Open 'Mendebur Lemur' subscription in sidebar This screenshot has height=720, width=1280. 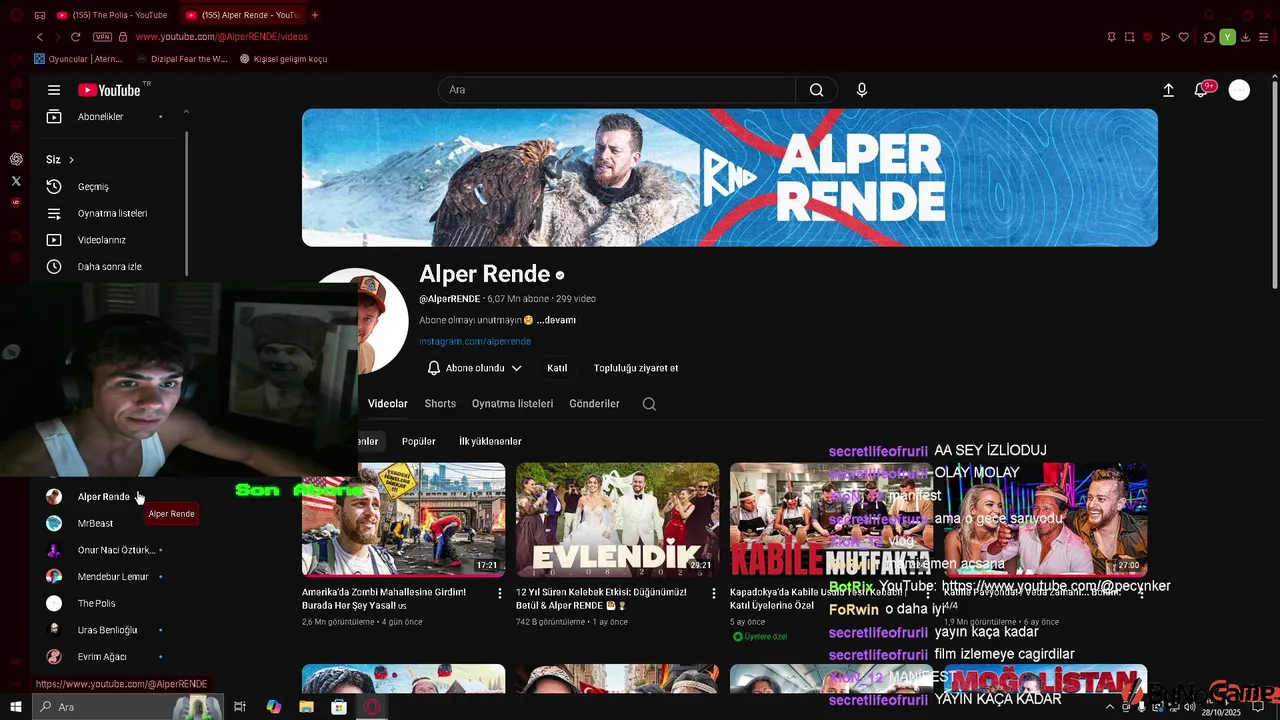click(115, 577)
